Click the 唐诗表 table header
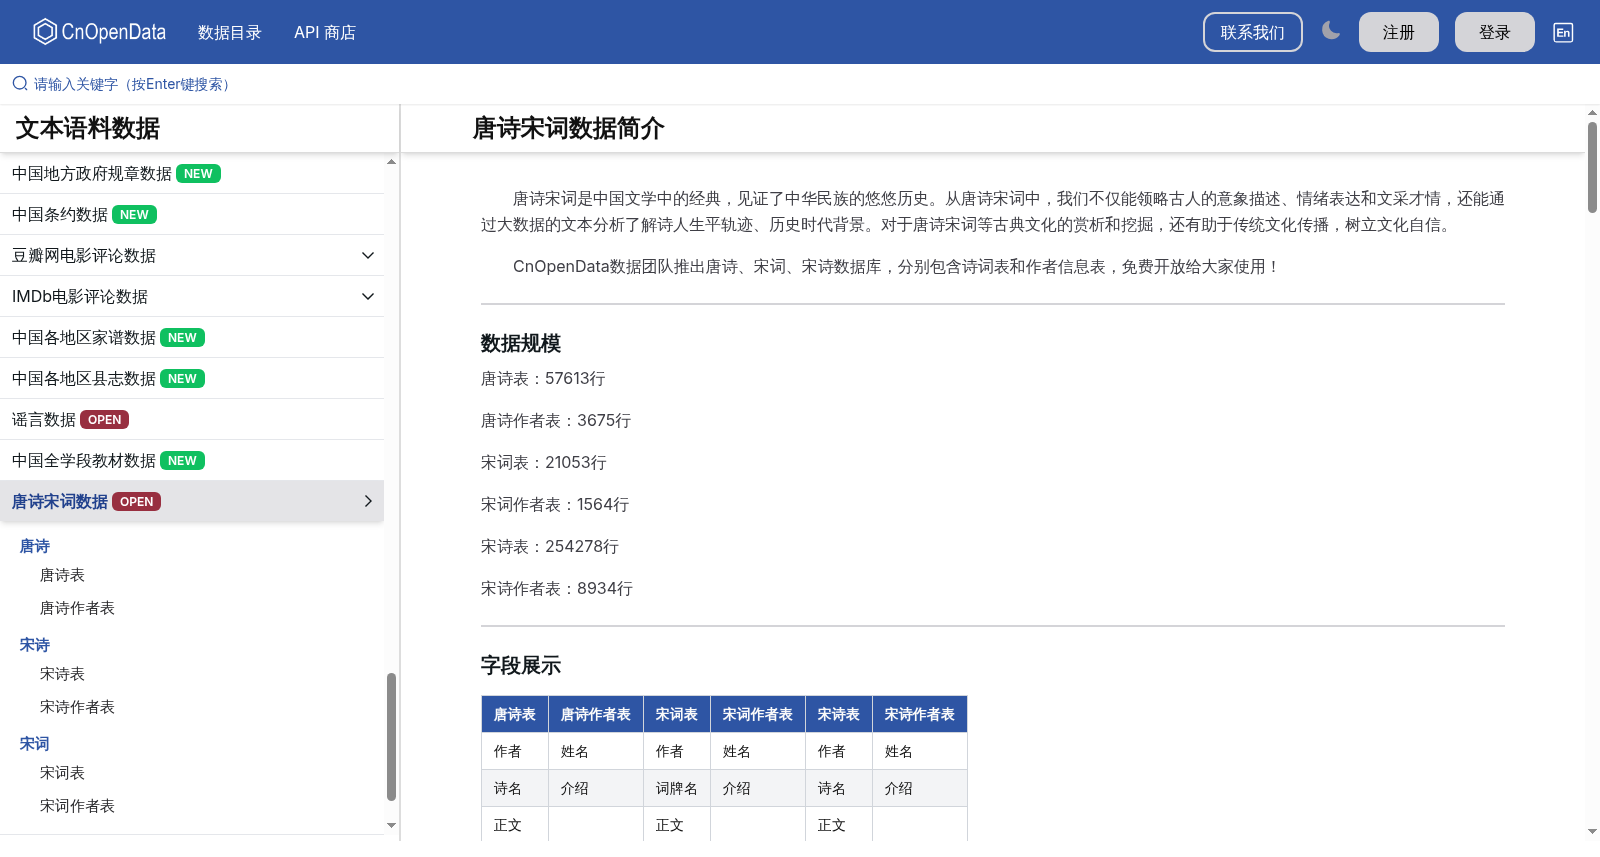The width and height of the screenshot is (1600, 857). [x=515, y=714]
